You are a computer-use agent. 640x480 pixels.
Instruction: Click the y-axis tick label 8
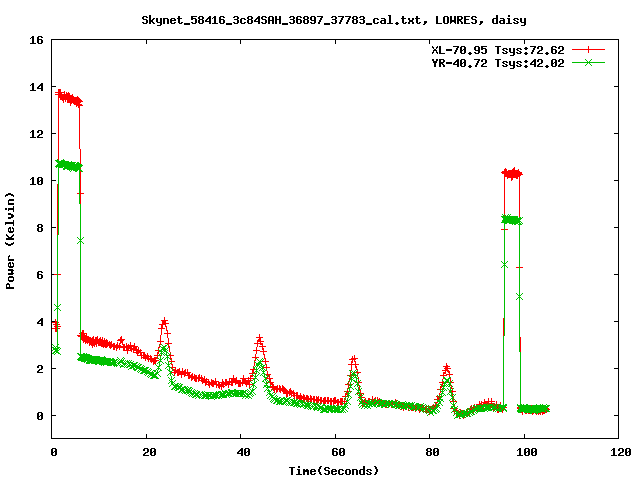pos(40,228)
